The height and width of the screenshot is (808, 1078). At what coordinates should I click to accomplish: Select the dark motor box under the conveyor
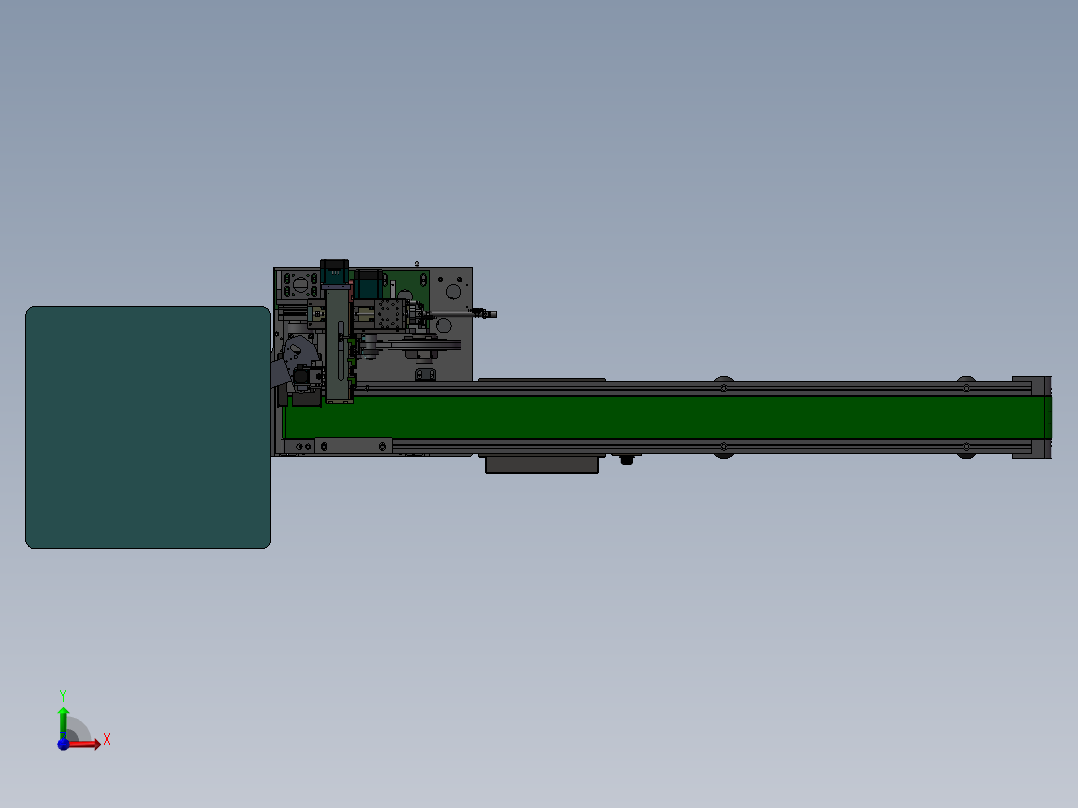tap(542, 465)
